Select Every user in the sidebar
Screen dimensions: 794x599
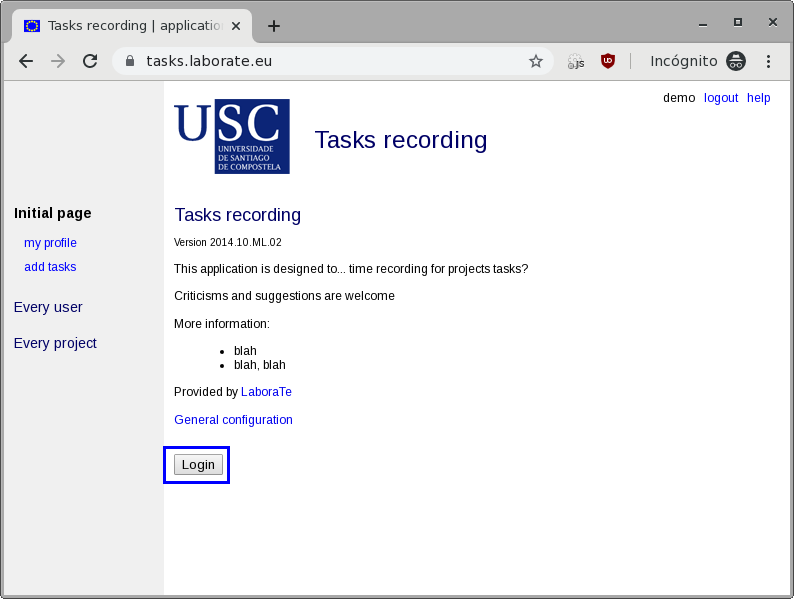pyautogui.click(x=48, y=307)
